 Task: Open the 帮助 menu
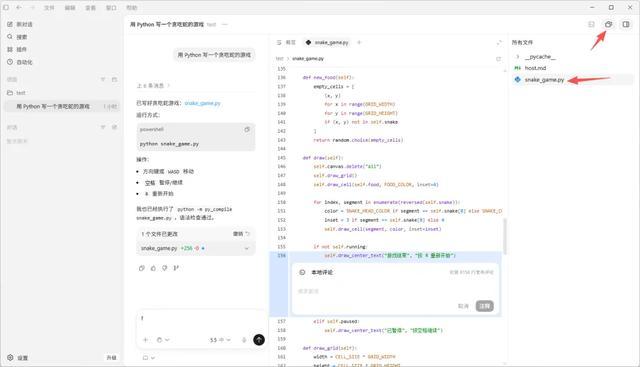(131, 8)
